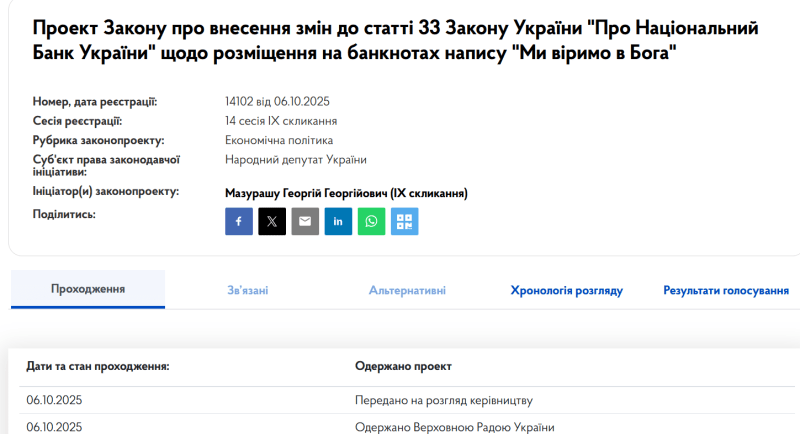
Task: Open the QR code share icon
Action: (404, 221)
